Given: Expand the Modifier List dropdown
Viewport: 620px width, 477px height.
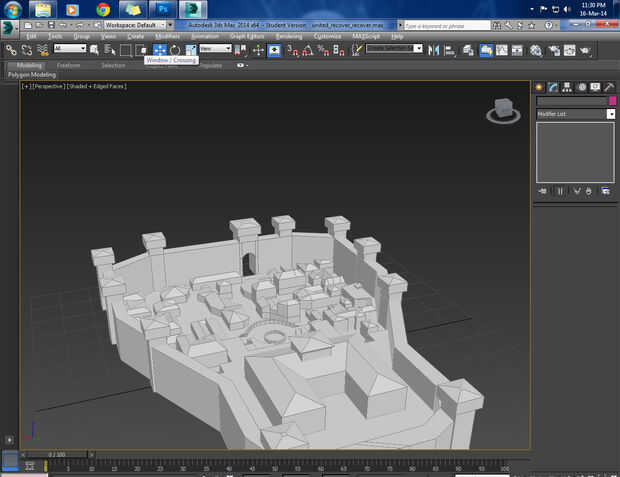Looking at the screenshot, I should pos(611,114).
